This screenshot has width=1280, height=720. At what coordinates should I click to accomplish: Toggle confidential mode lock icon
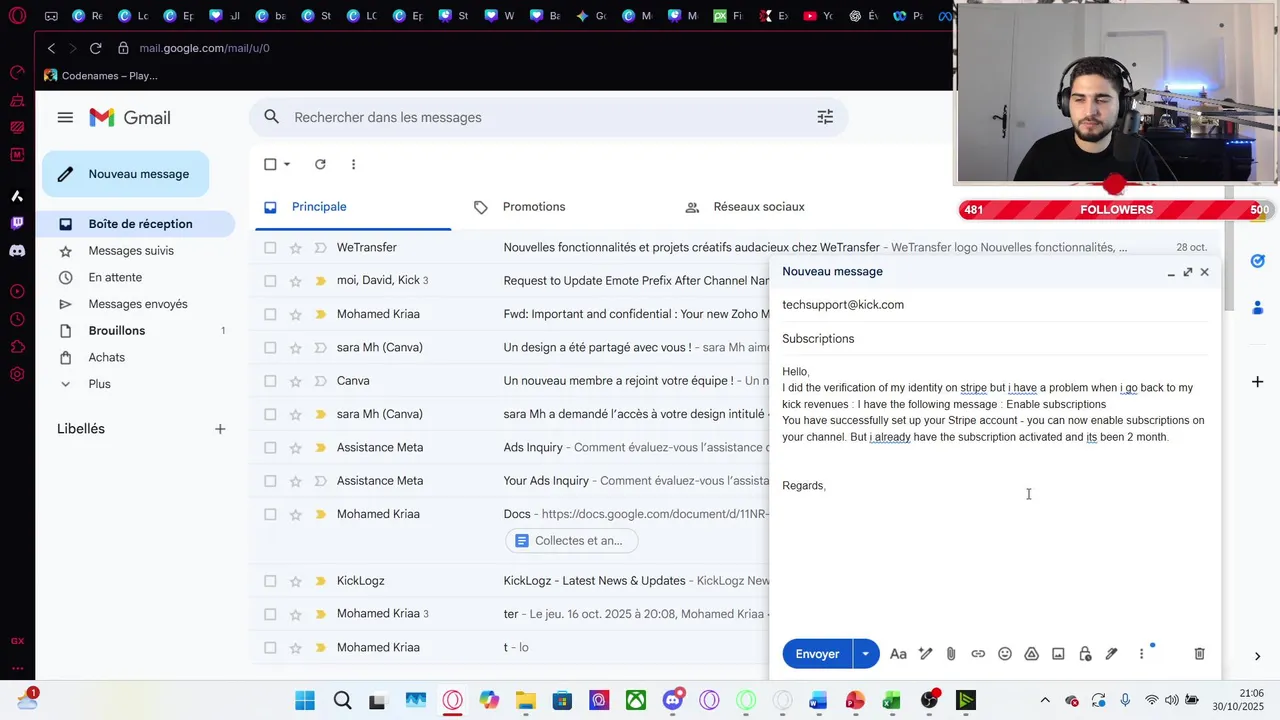click(1085, 654)
